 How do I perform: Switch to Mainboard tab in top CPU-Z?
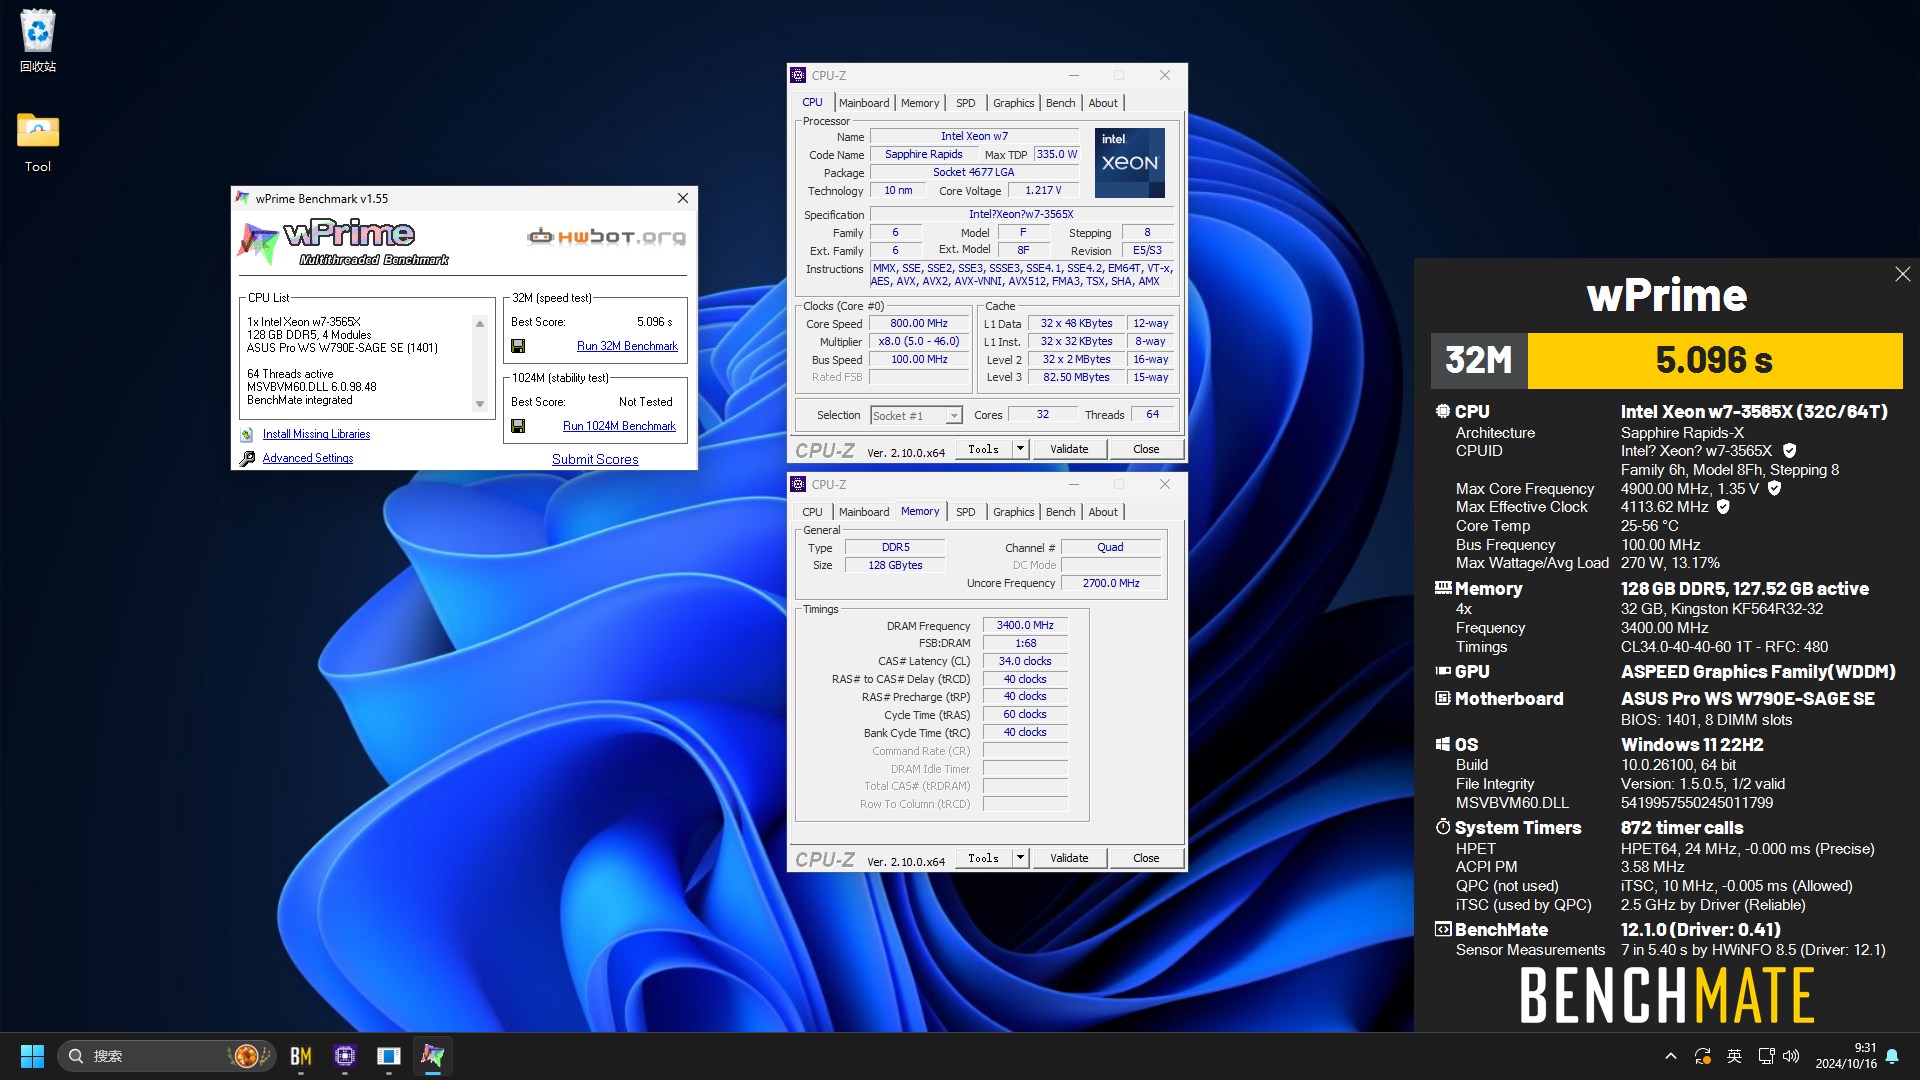coord(864,103)
